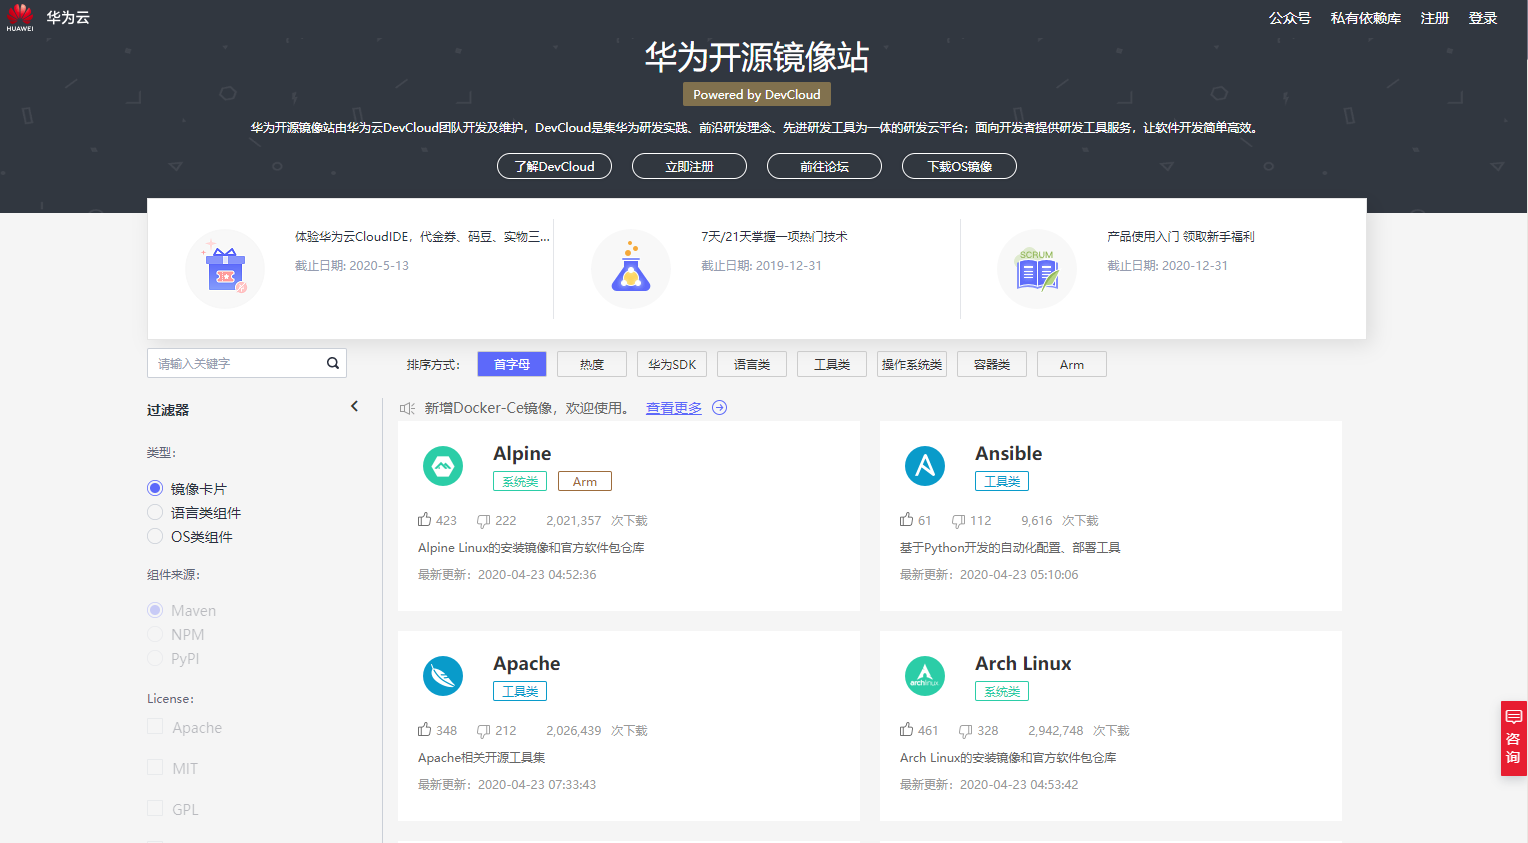The width and height of the screenshot is (1528, 843).
Task: Check the GPL license checkbox
Action: 155,808
